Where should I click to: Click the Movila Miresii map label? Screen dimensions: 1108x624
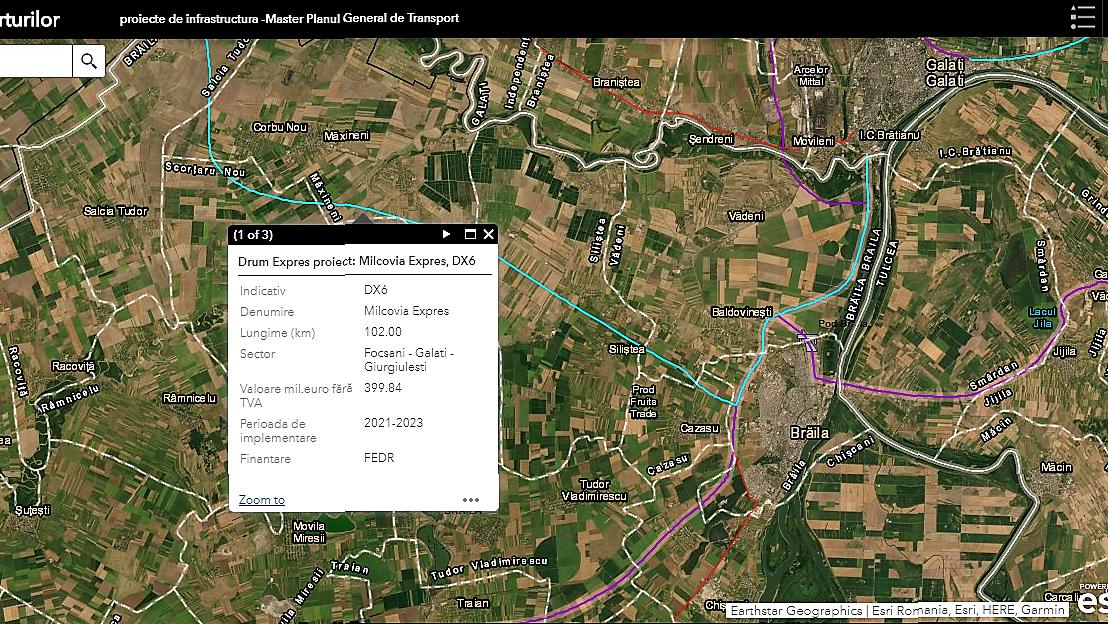(309, 532)
